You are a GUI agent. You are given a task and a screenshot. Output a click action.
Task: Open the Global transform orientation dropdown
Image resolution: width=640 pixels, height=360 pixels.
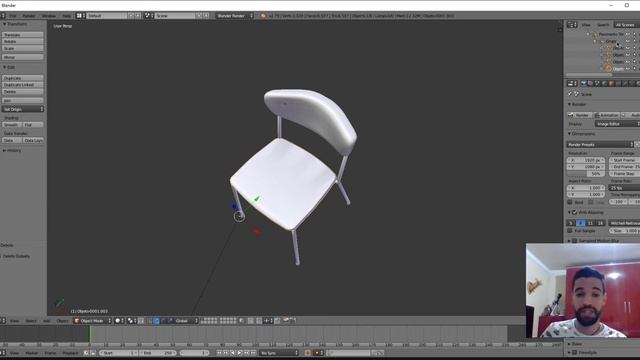click(x=186, y=321)
